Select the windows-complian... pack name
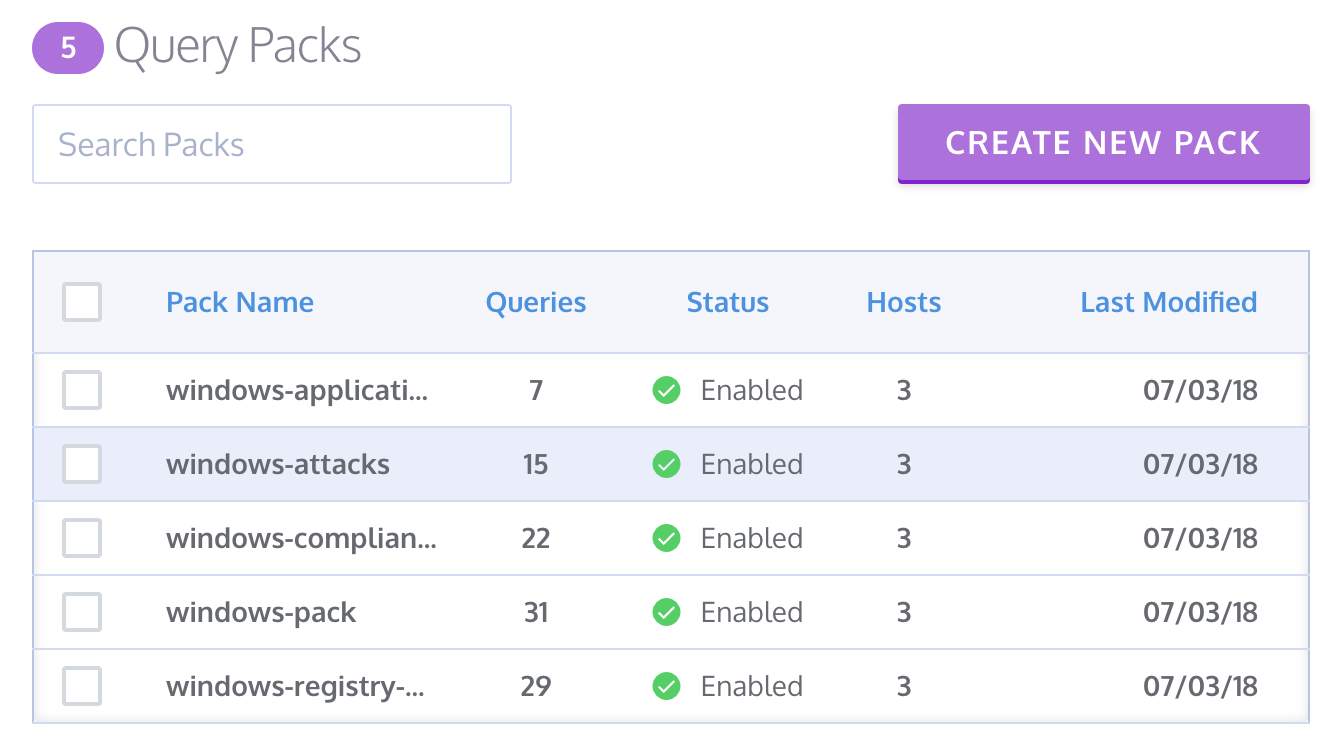Image resolution: width=1330 pixels, height=740 pixels. coord(301,538)
